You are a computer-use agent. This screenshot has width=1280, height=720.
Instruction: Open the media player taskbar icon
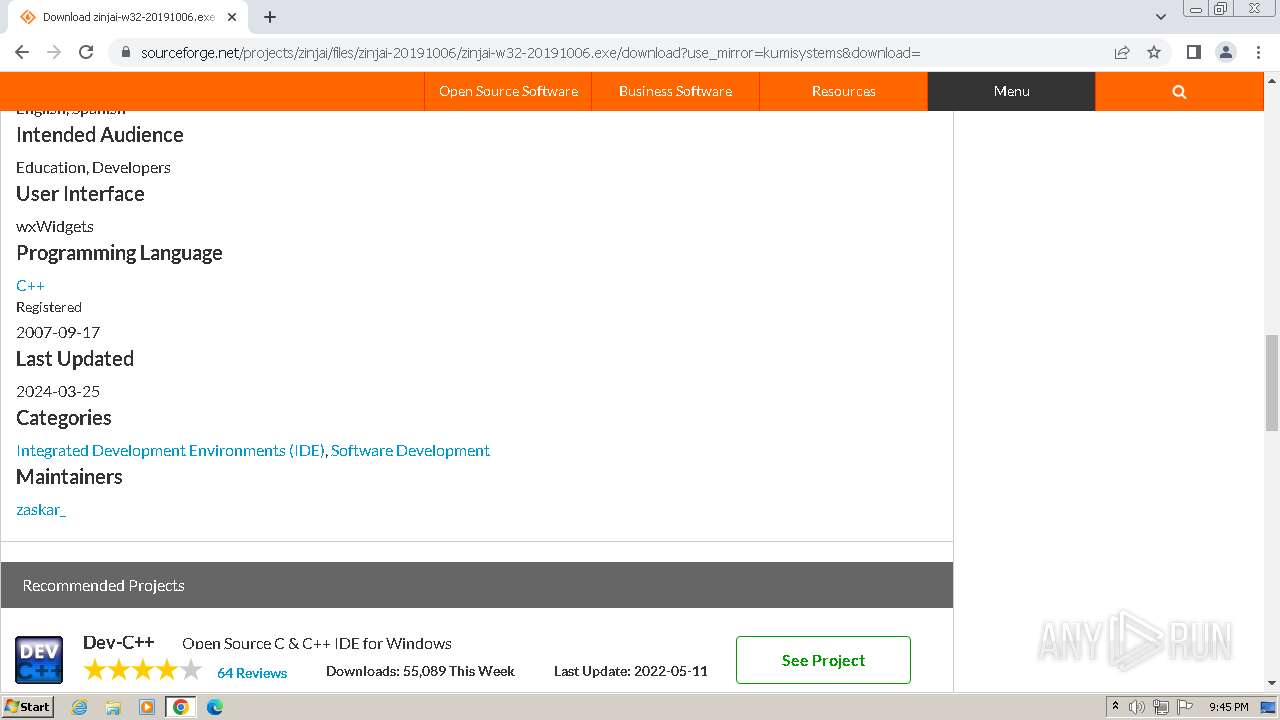click(x=147, y=707)
